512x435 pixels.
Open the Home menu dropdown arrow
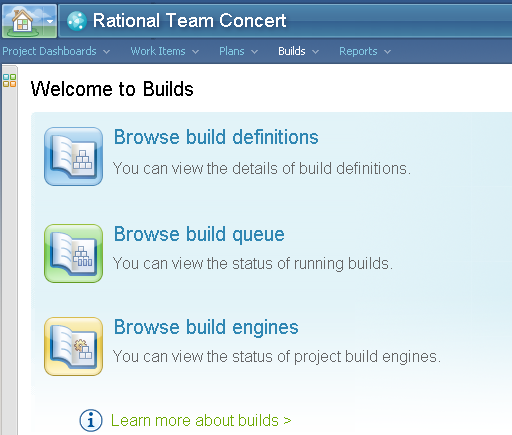coord(50,21)
